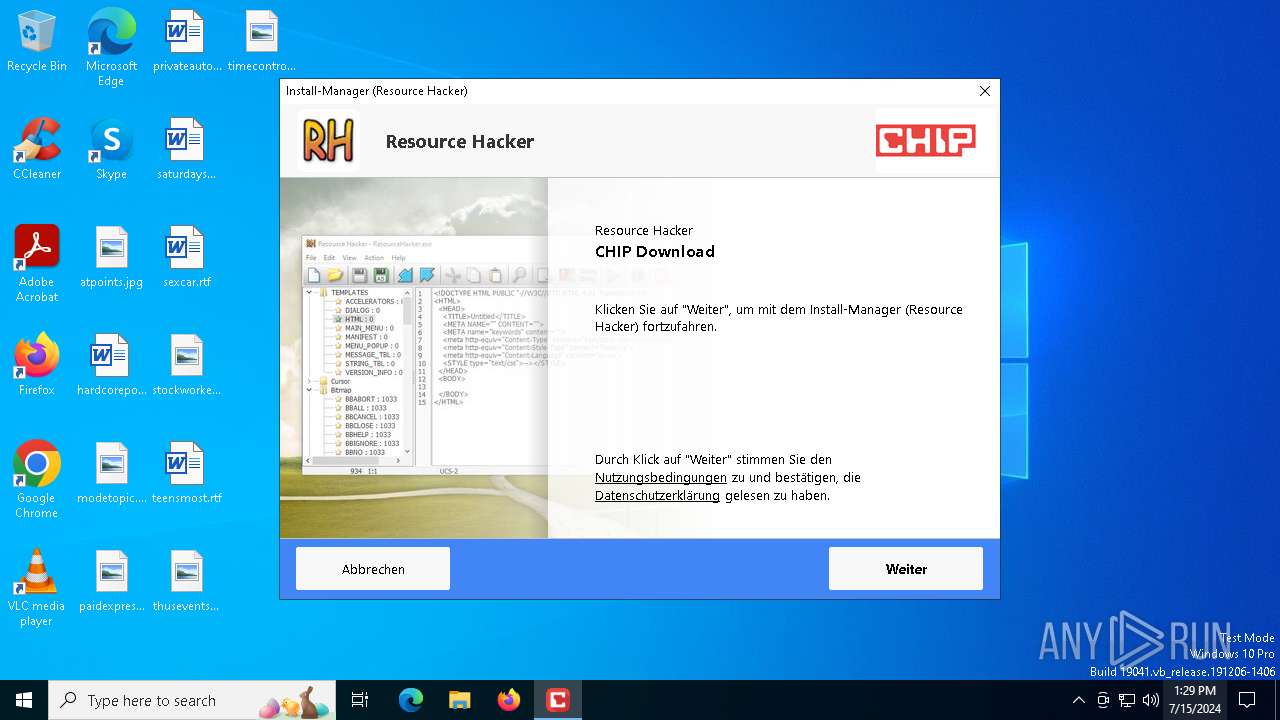Select the thusevents image file icon
Image resolution: width=1280 pixels, height=720 pixels.
click(187, 581)
